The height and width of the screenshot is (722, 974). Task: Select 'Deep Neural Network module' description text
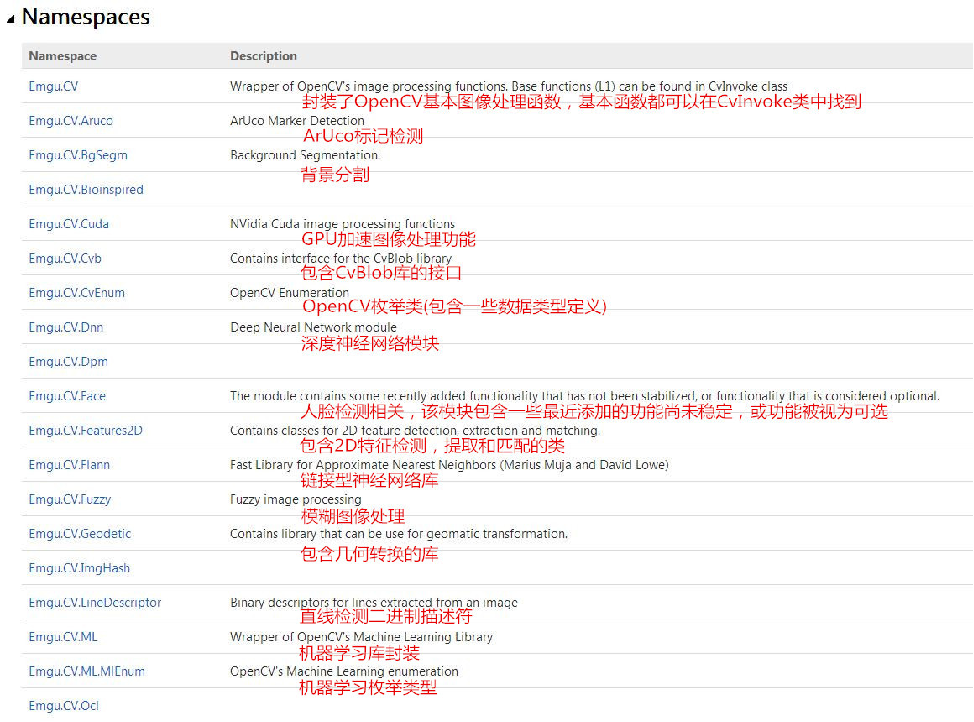313,327
